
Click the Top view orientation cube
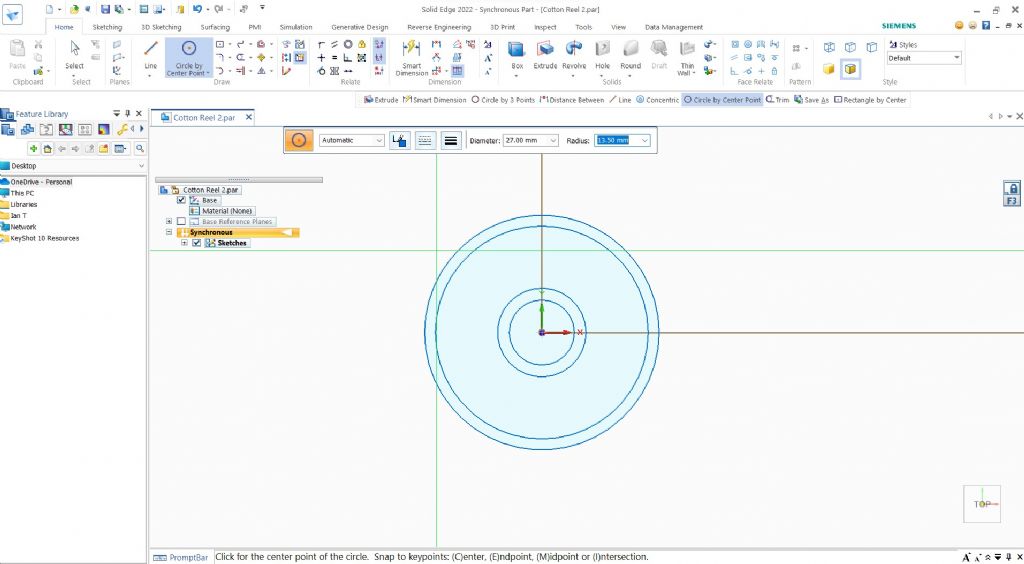[982, 504]
